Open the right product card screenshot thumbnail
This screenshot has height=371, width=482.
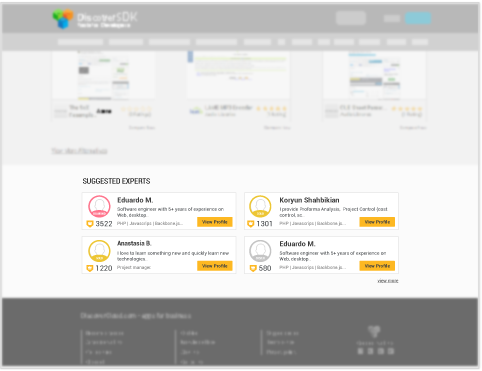click(x=374, y=74)
